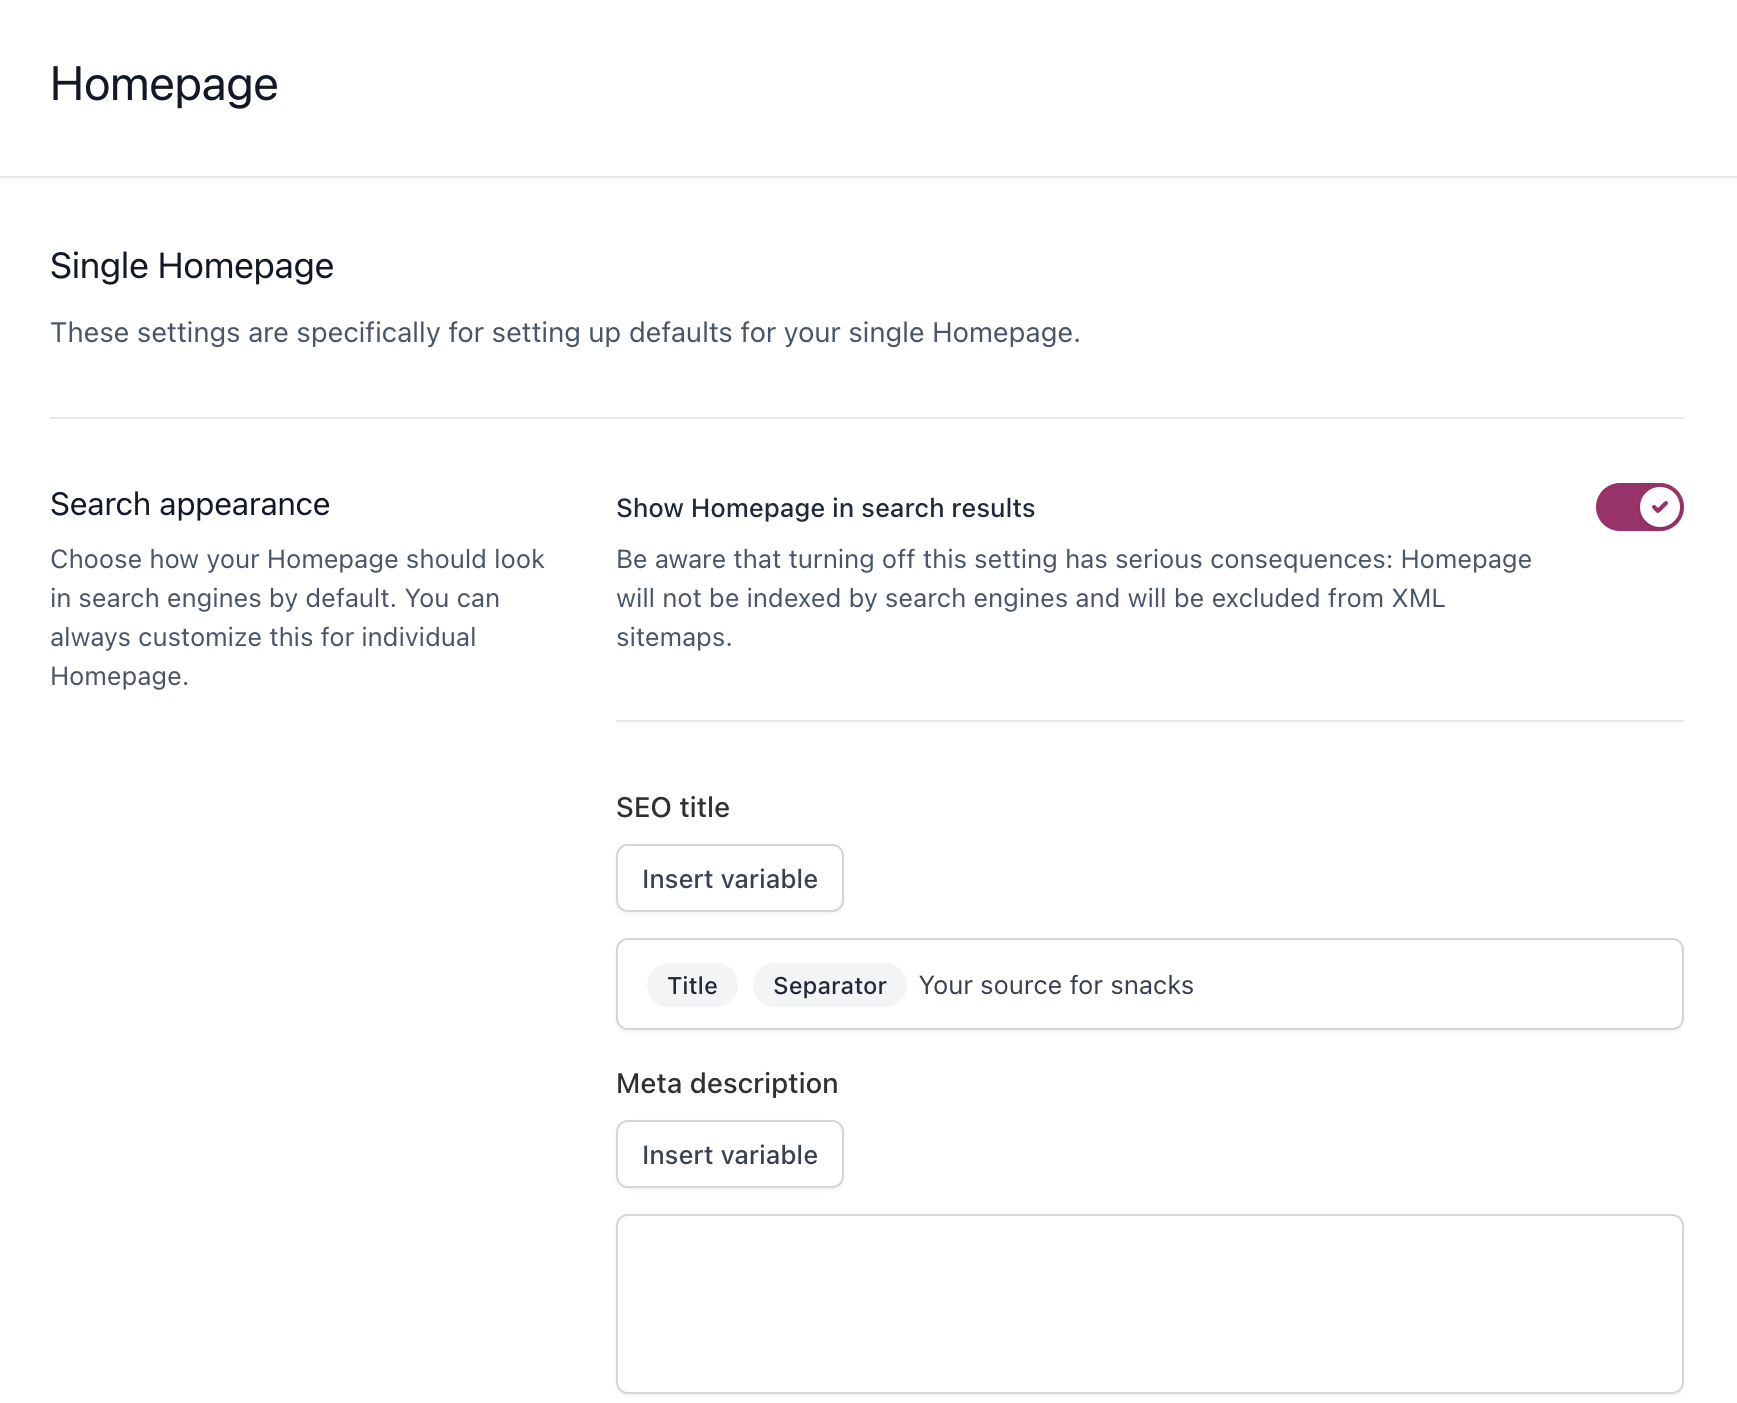Toggle Show Homepage in search results switch
Screen dimensions: 1737x1403
1638,507
